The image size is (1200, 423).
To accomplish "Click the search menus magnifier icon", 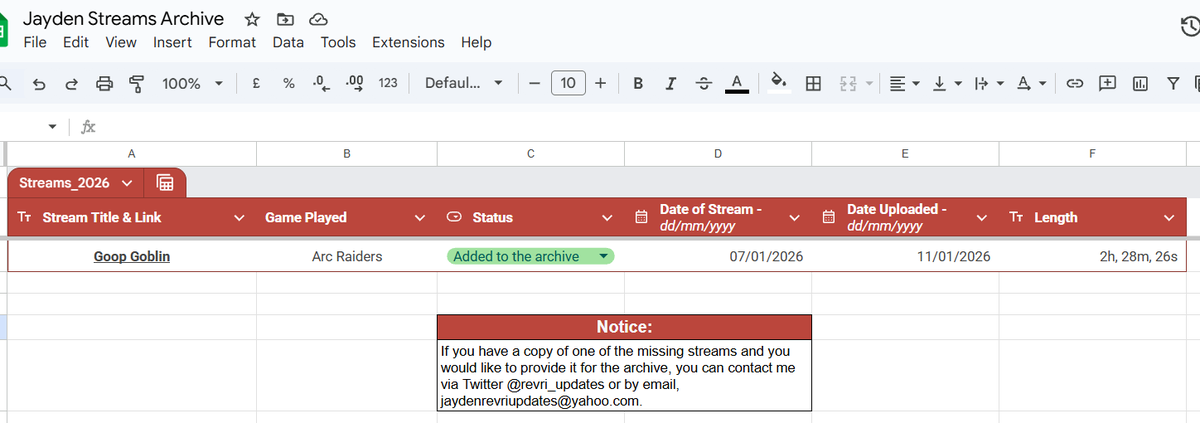I will tap(4, 84).
